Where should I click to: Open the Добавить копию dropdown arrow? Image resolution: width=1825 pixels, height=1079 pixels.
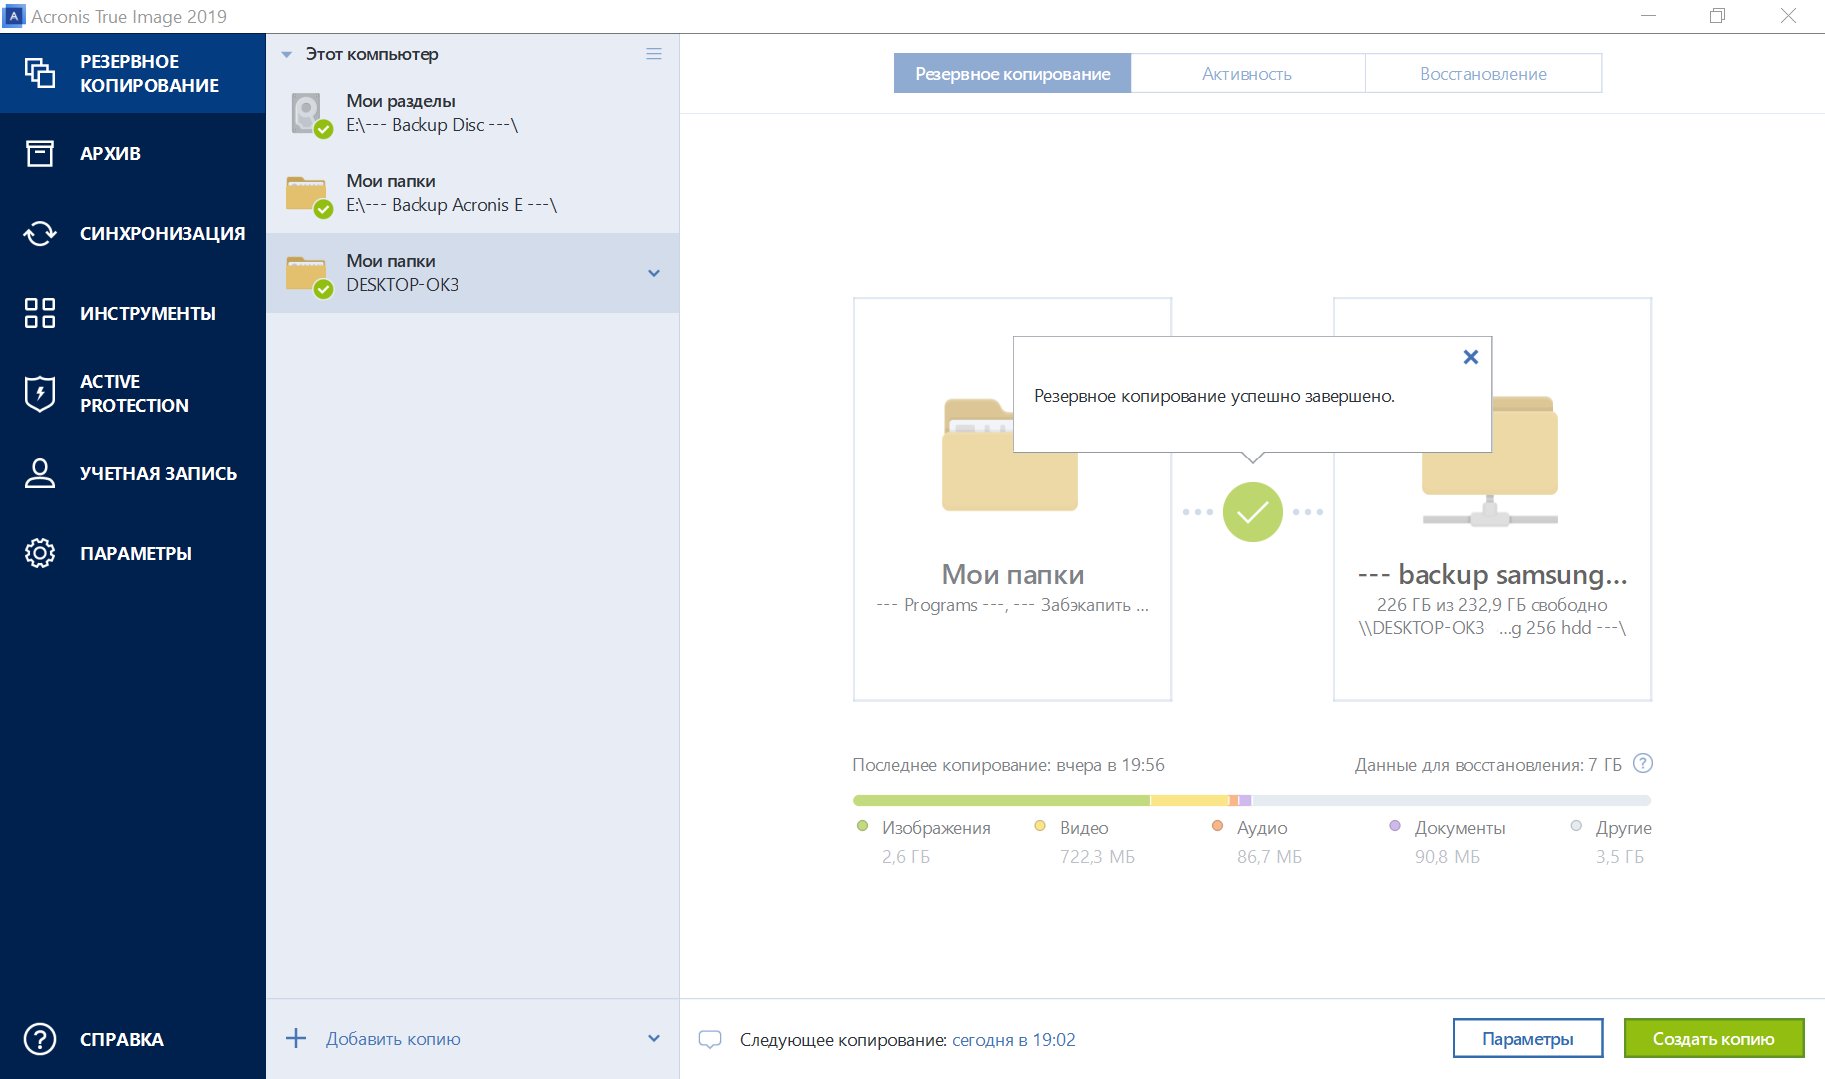tap(654, 1038)
